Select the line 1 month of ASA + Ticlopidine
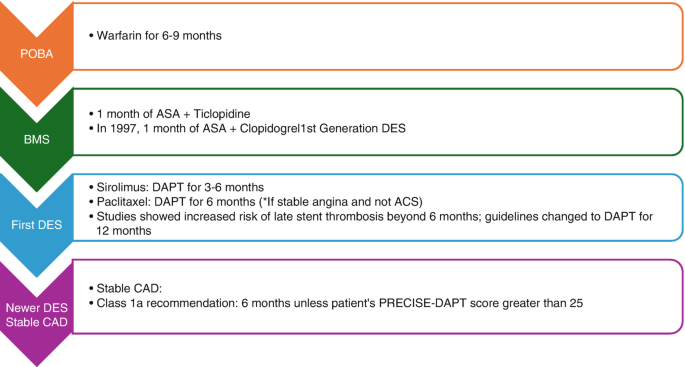685x367 pixels. 173,114
